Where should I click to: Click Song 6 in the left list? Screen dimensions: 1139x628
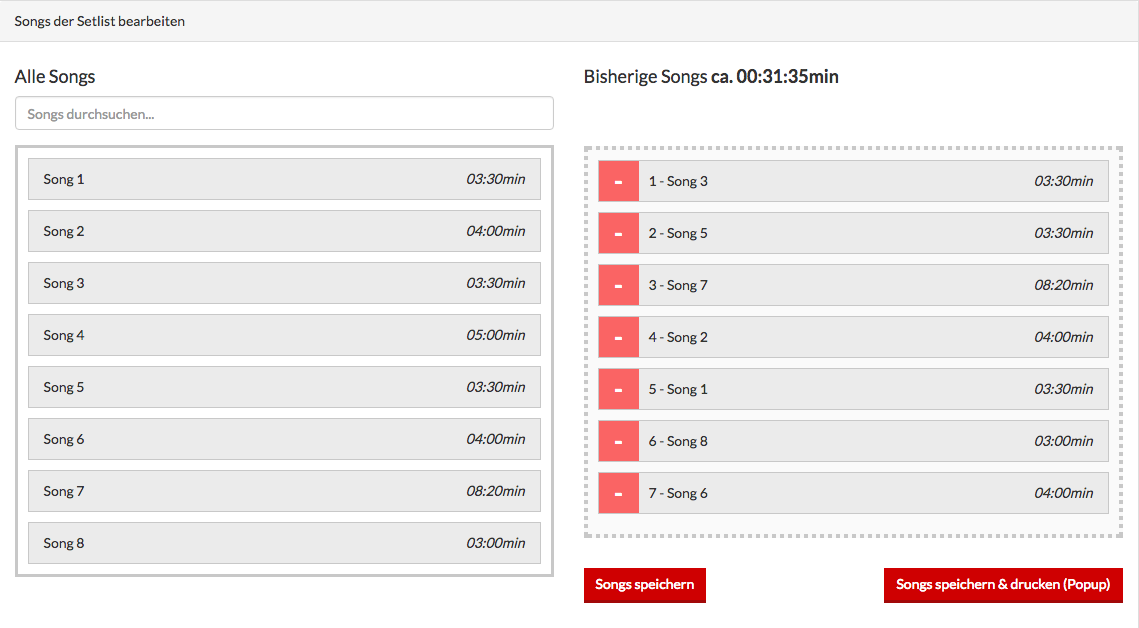pyautogui.click(x=284, y=439)
